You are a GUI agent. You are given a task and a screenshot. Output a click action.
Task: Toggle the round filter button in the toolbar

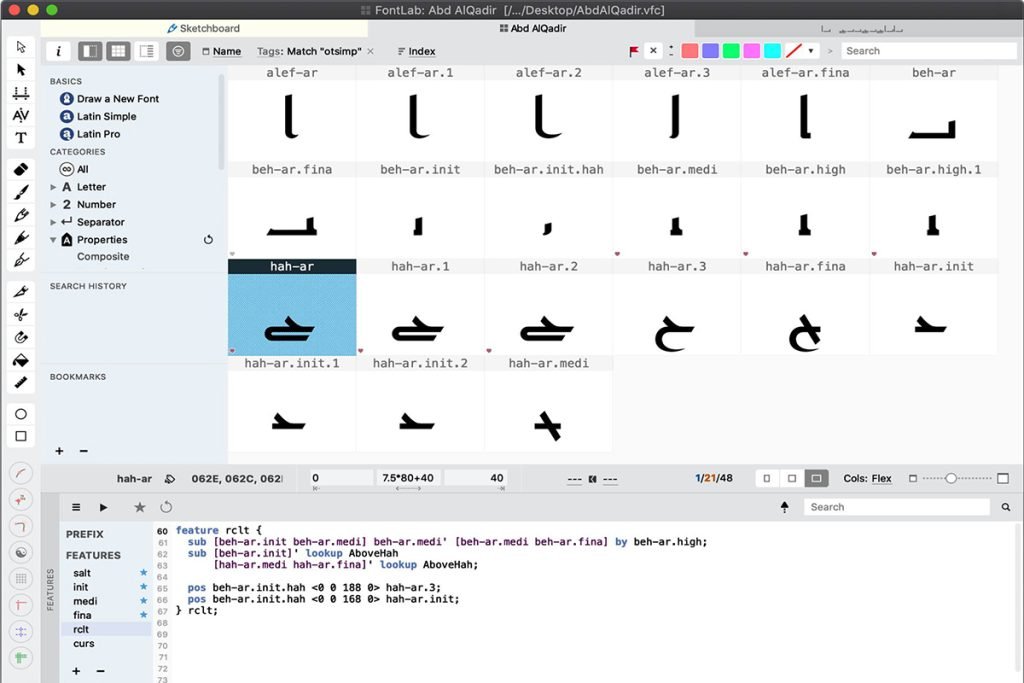[178, 51]
